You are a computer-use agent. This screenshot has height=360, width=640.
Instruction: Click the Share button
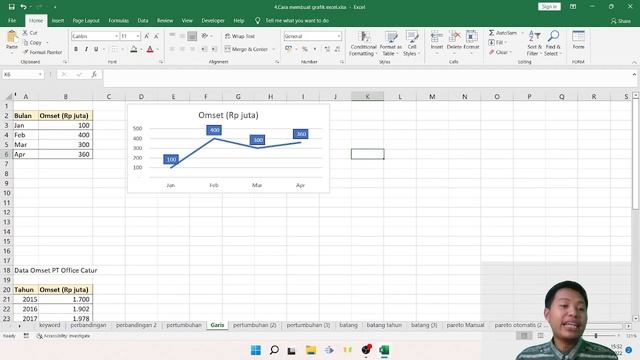(x=620, y=20)
